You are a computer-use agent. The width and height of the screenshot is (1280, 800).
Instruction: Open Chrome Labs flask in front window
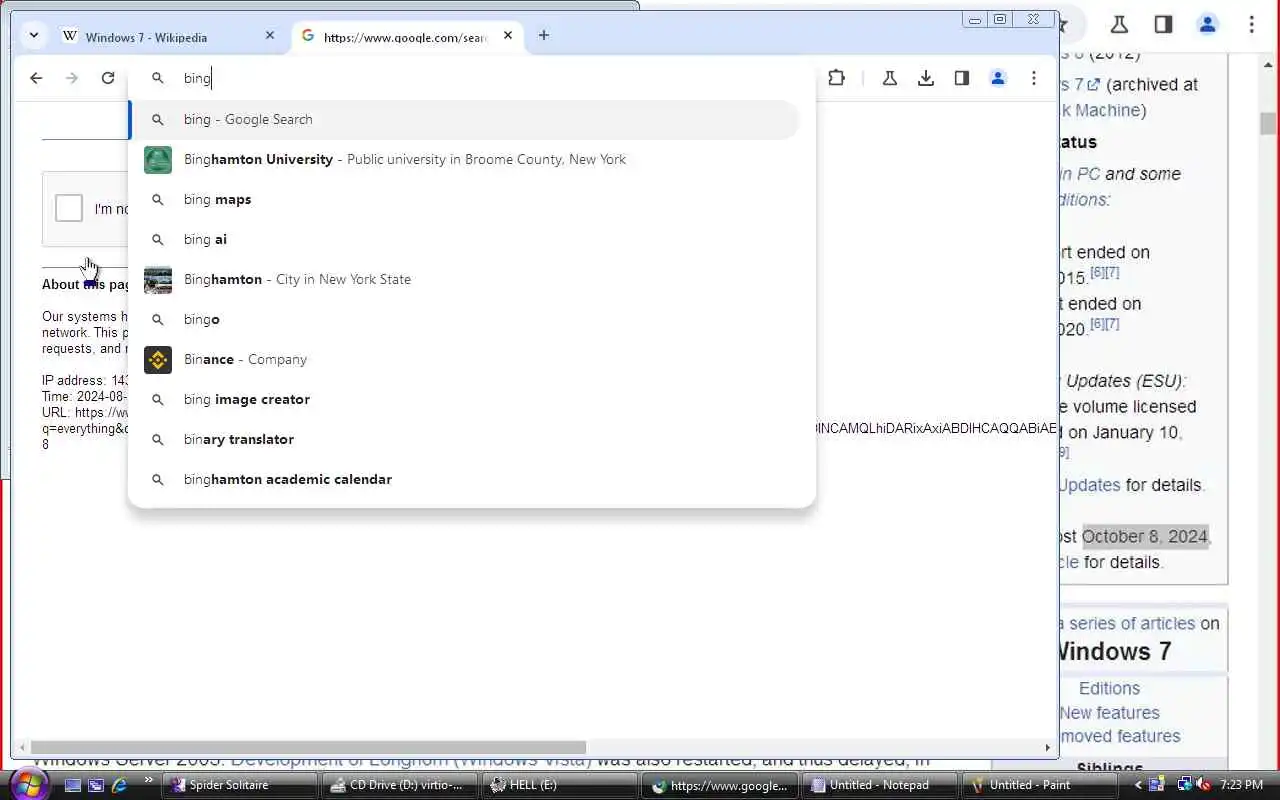889,78
